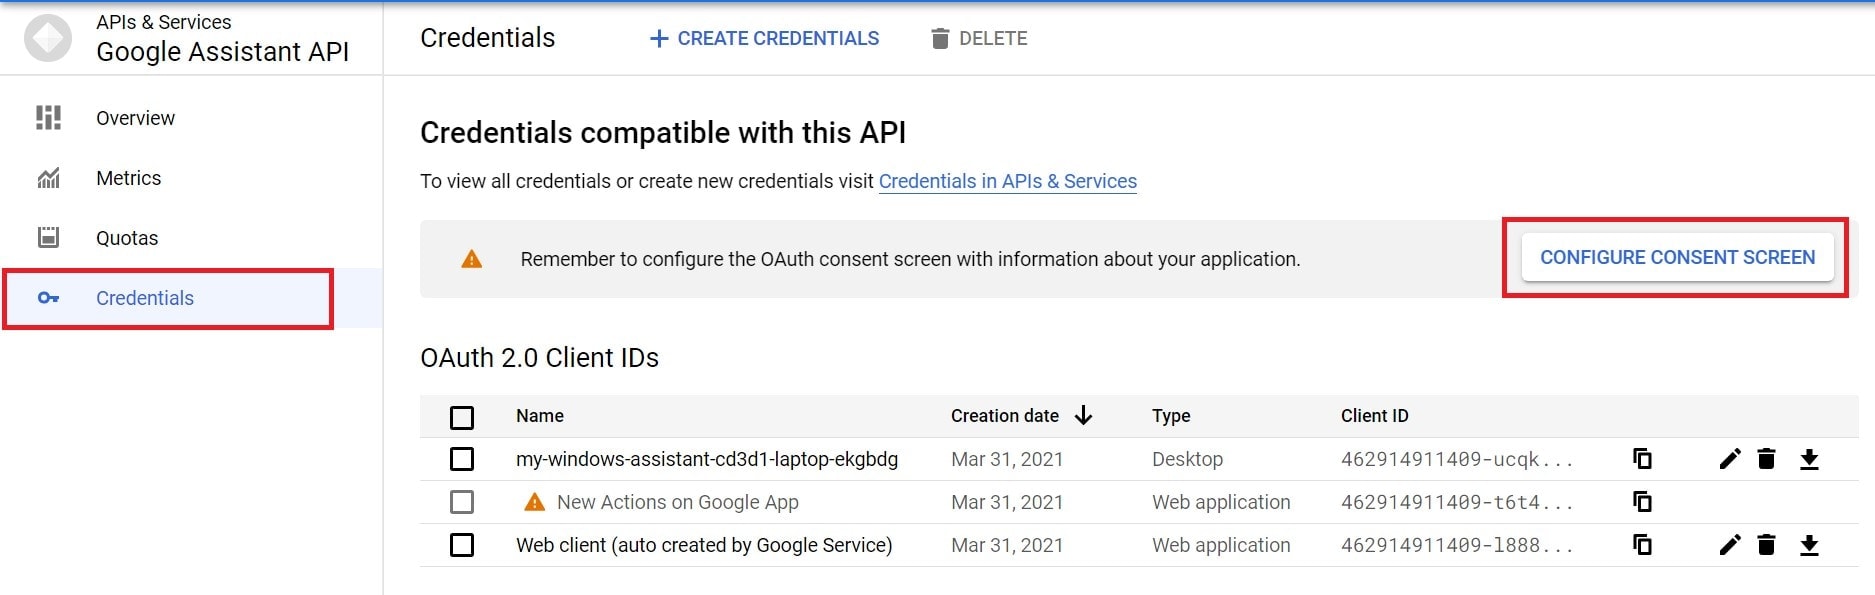Edit the Web client (auto created) entry
The width and height of the screenshot is (1875, 595).
click(x=1730, y=545)
